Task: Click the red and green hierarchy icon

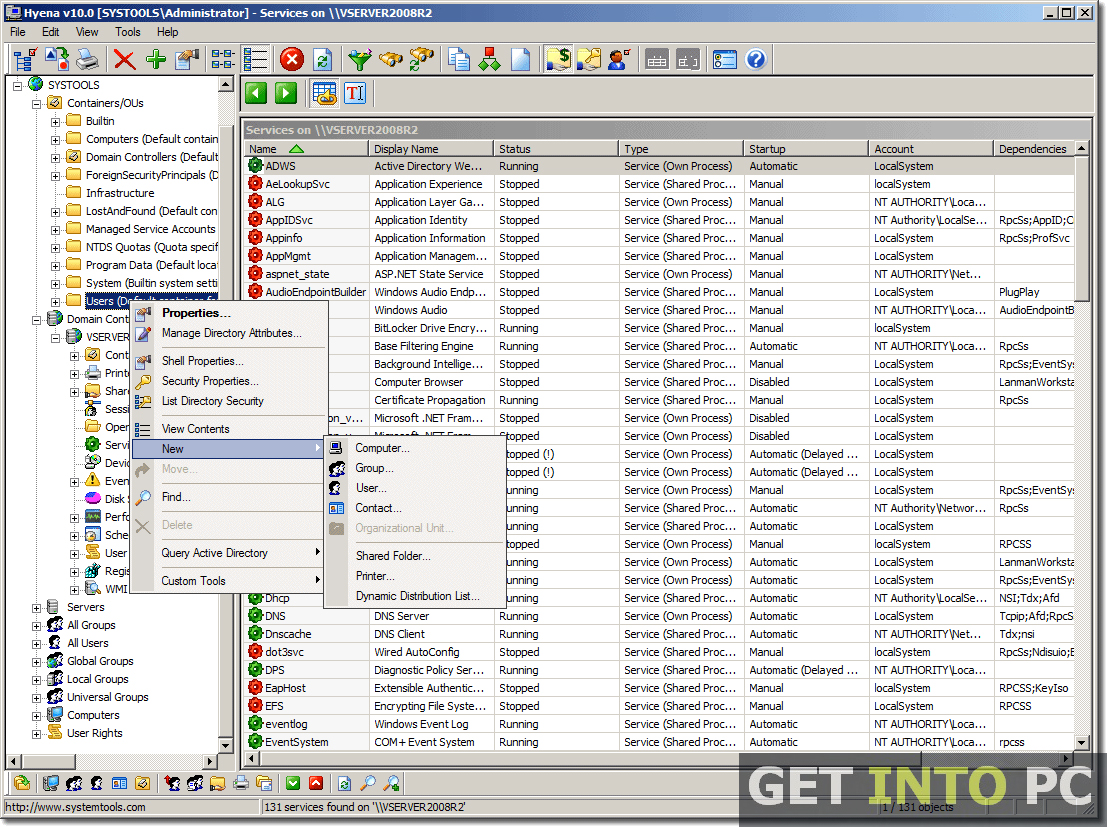Action: click(x=489, y=59)
